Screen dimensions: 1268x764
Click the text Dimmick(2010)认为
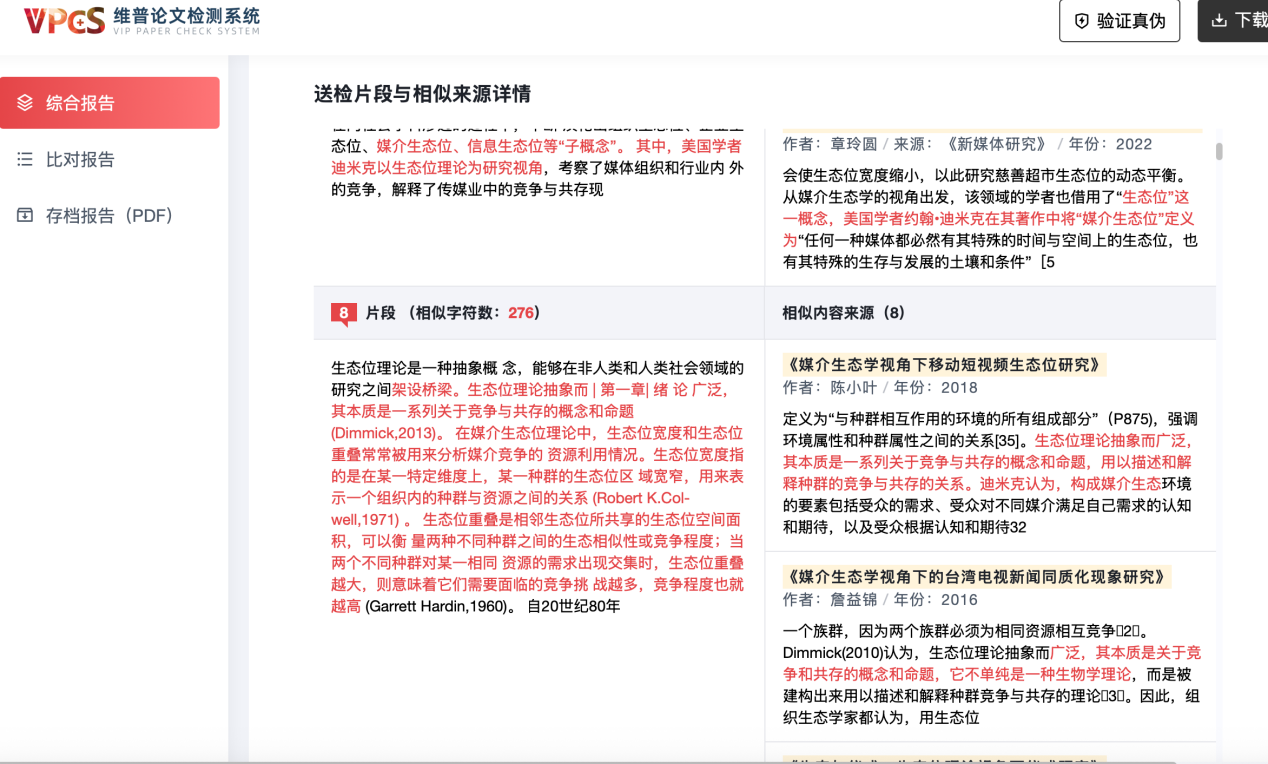tap(850, 653)
